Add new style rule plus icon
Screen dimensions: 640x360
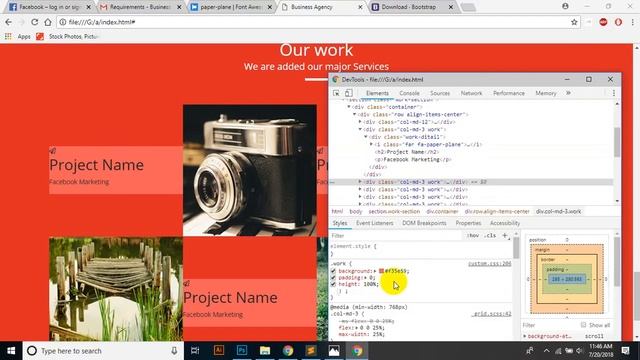point(504,236)
